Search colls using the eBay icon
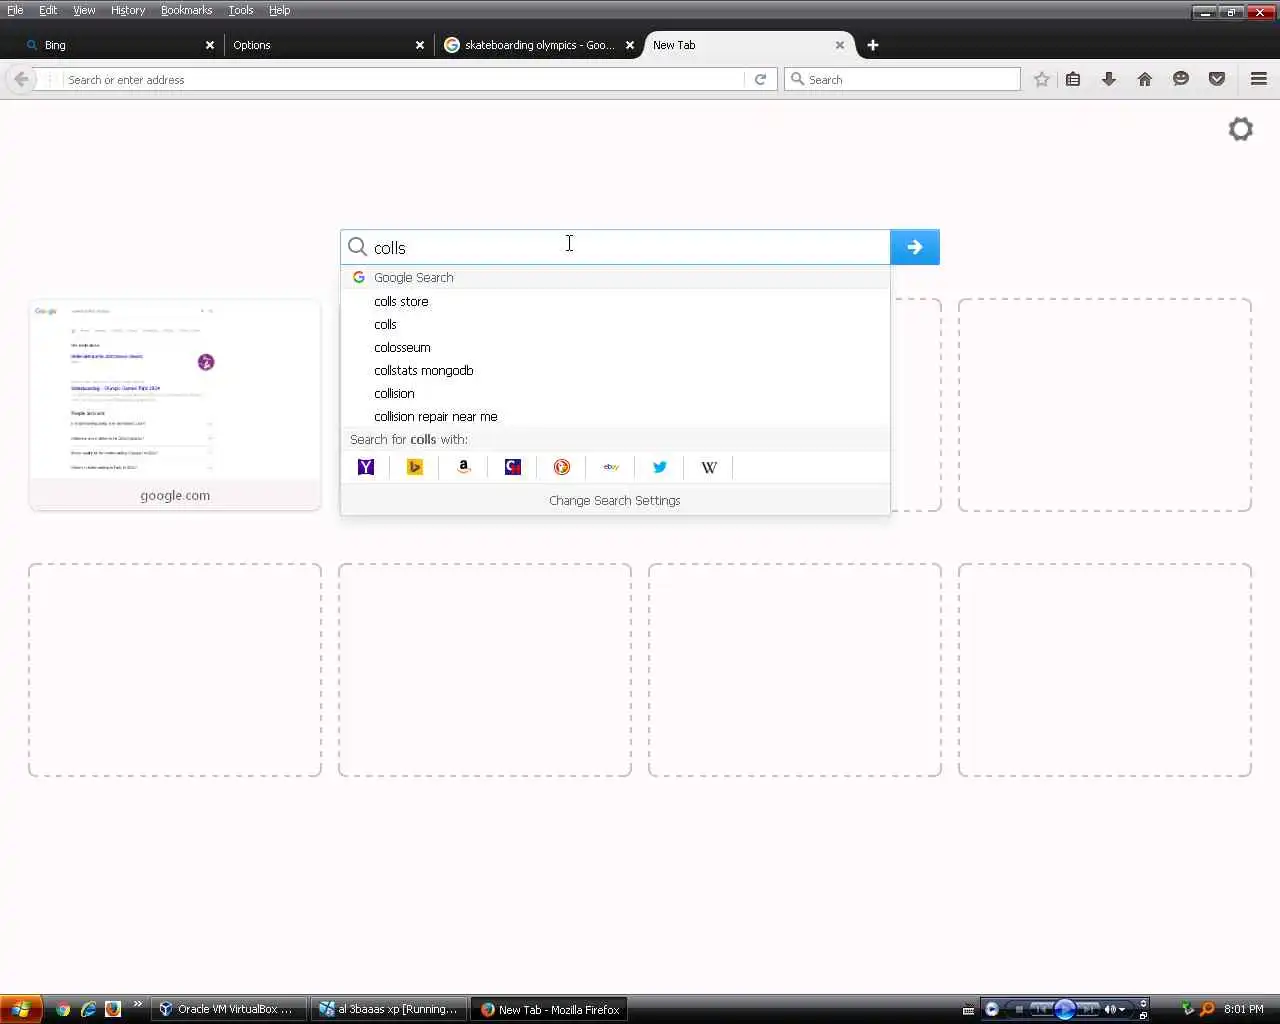 coord(611,467)
